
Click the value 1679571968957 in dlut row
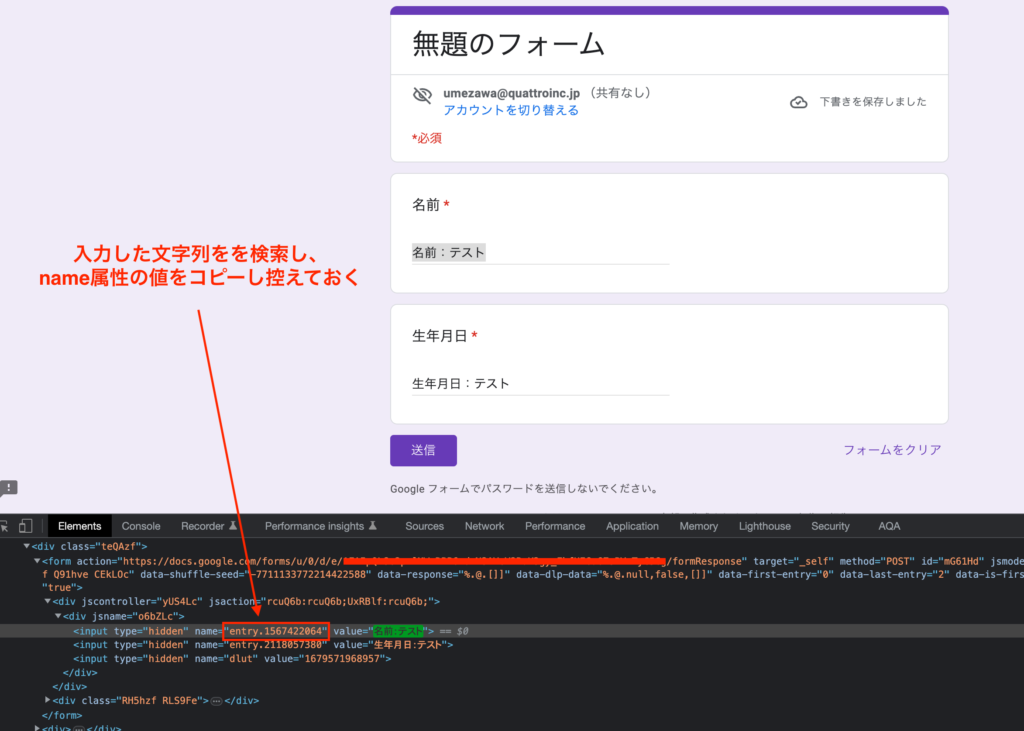coord(345,658)
